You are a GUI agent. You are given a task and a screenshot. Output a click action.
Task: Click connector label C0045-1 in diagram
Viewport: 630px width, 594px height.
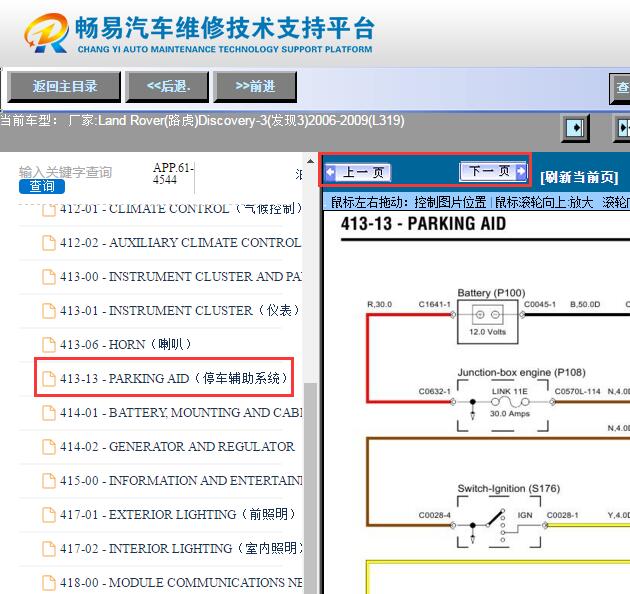tap(540, 304)
